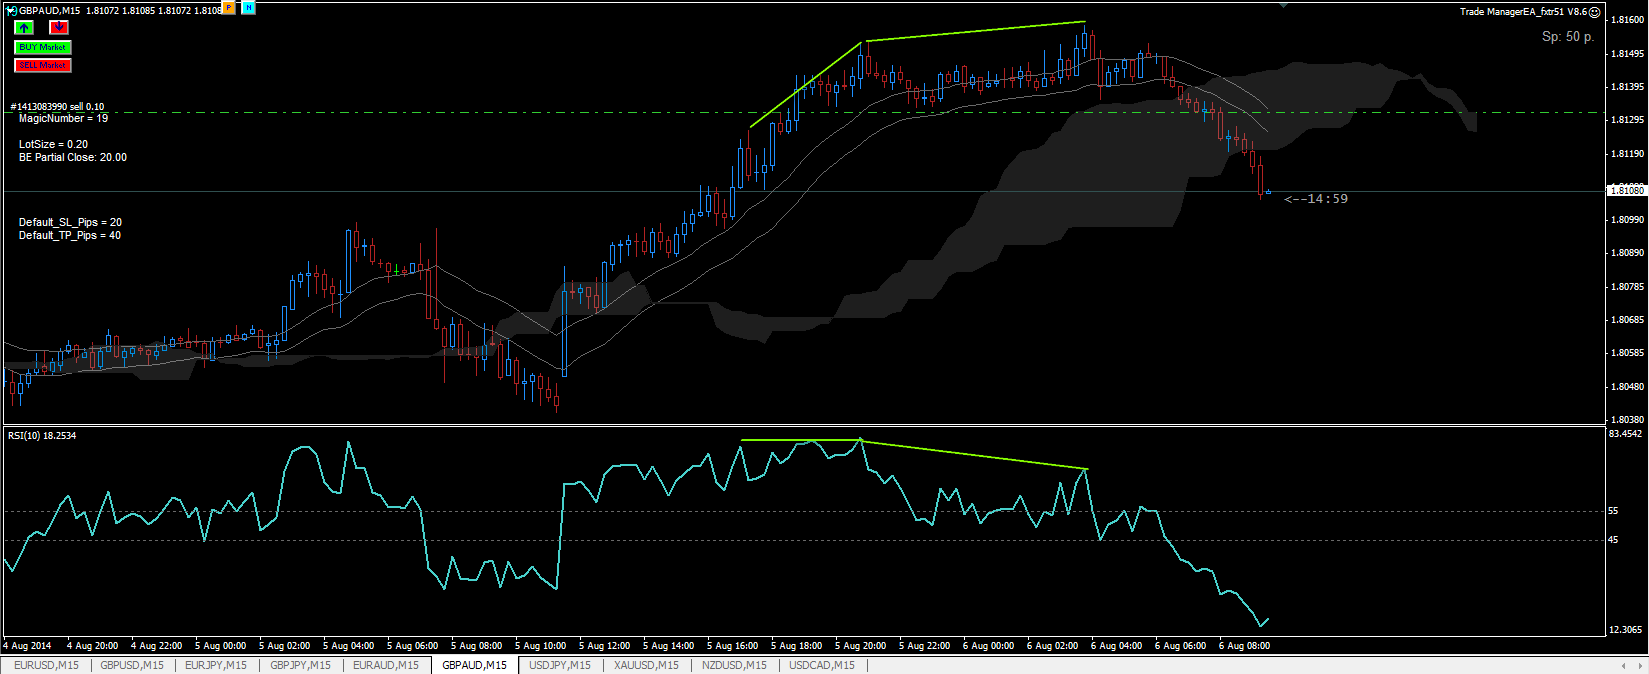Viewport: 1649px width, 674px height.
Task: Click the 12.3065 RSI scale minimum
Action: coord(1625,629)
